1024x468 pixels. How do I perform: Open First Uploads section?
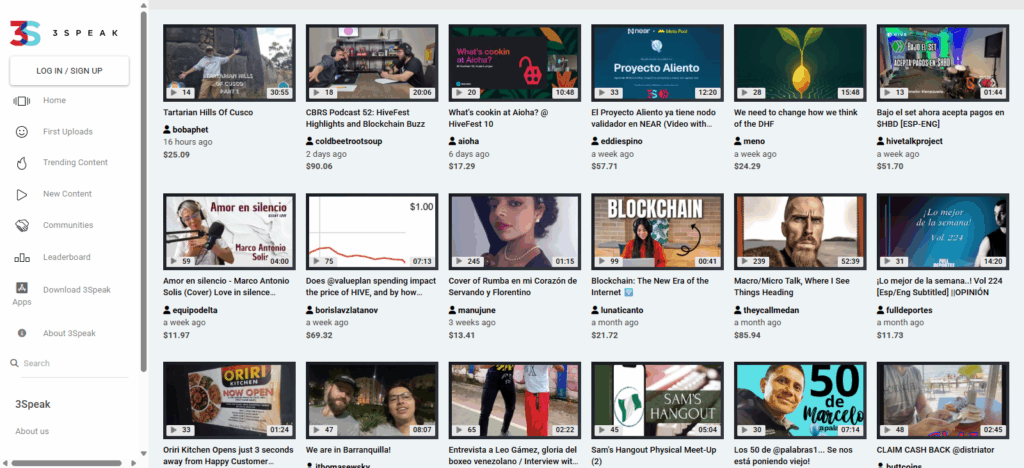click(68, 132)
